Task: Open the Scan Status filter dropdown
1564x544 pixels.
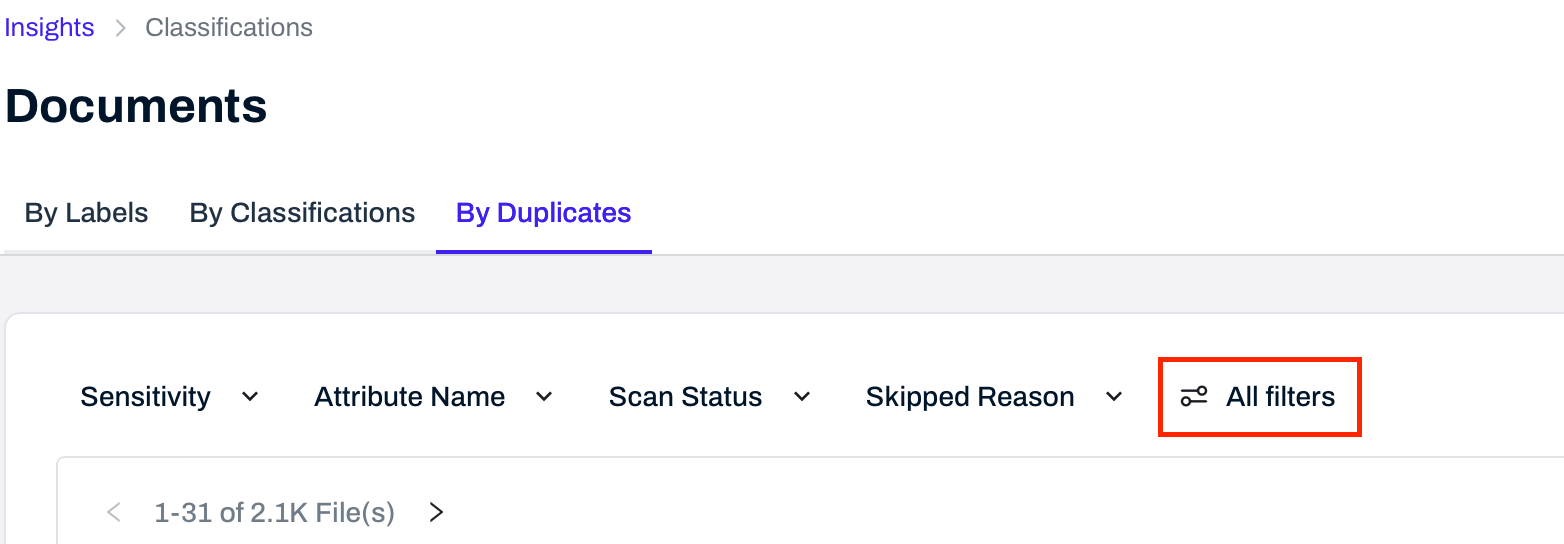Action: pyautogui.click(x=685, y=397)
